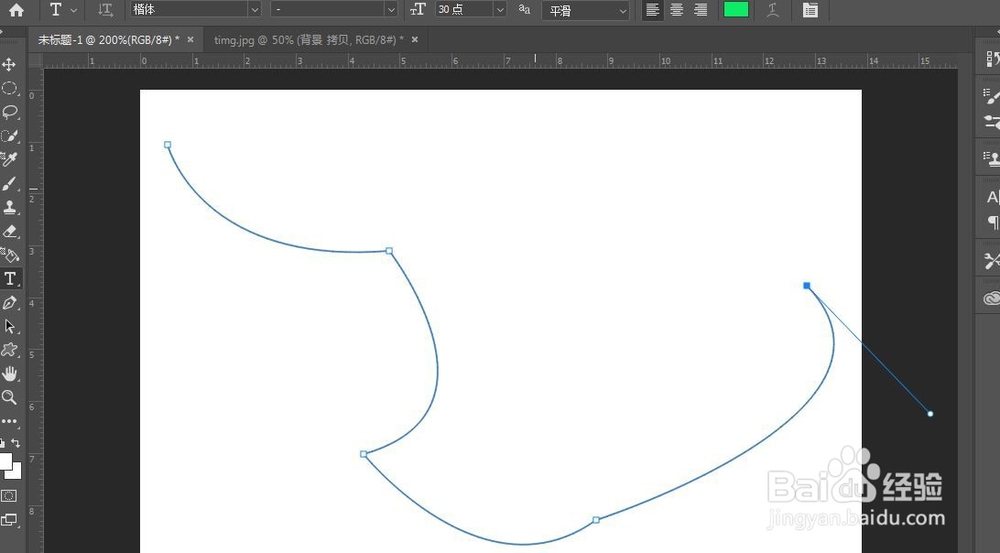Open the Type tool preset picker

click(63, 10)
